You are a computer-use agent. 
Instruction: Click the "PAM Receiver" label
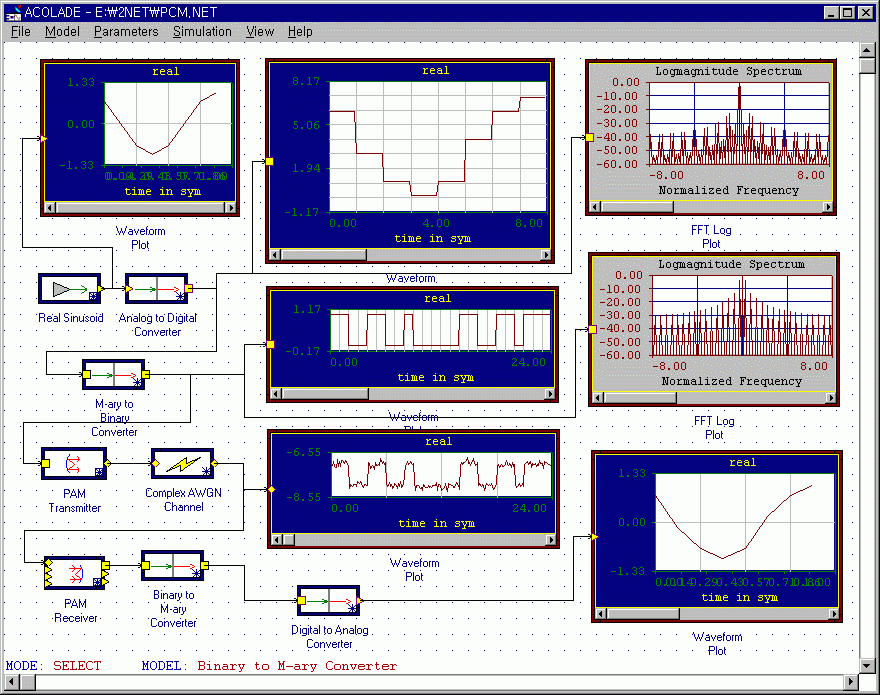pos(76,611)
